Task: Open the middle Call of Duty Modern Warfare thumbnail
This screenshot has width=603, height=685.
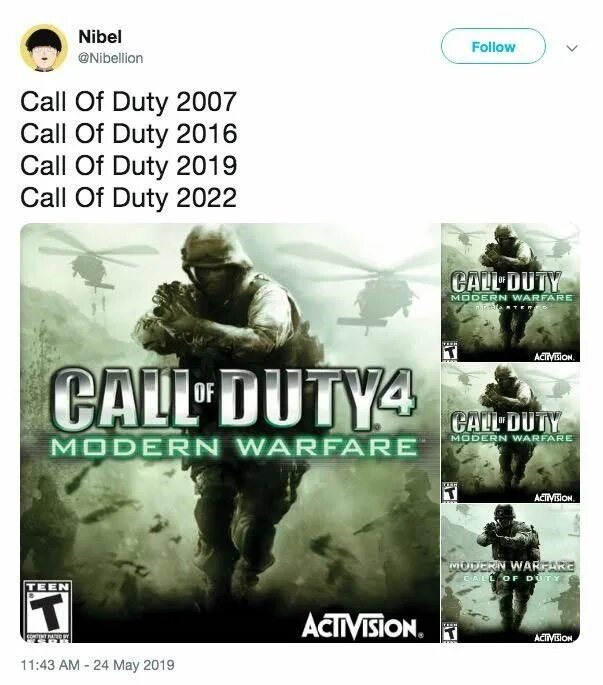Action: pos(510,433)
